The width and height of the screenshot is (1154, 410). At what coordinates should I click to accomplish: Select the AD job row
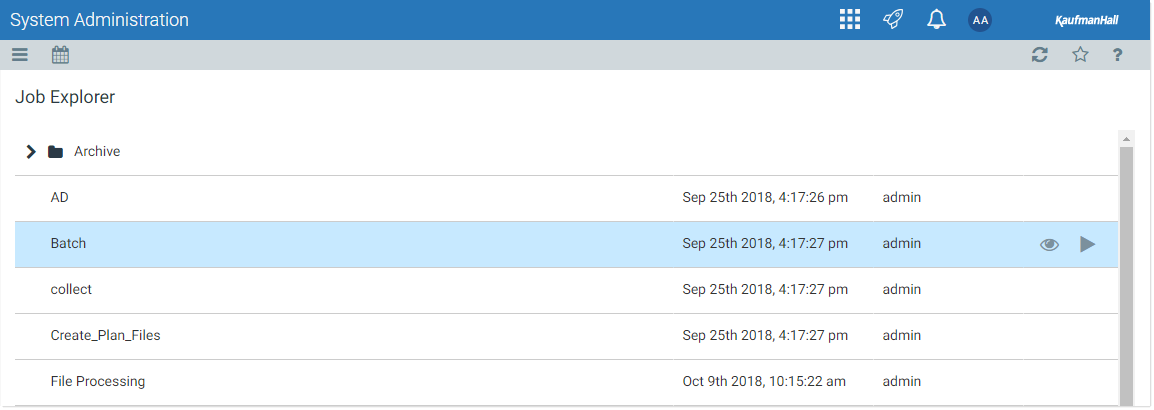point(566,199)
